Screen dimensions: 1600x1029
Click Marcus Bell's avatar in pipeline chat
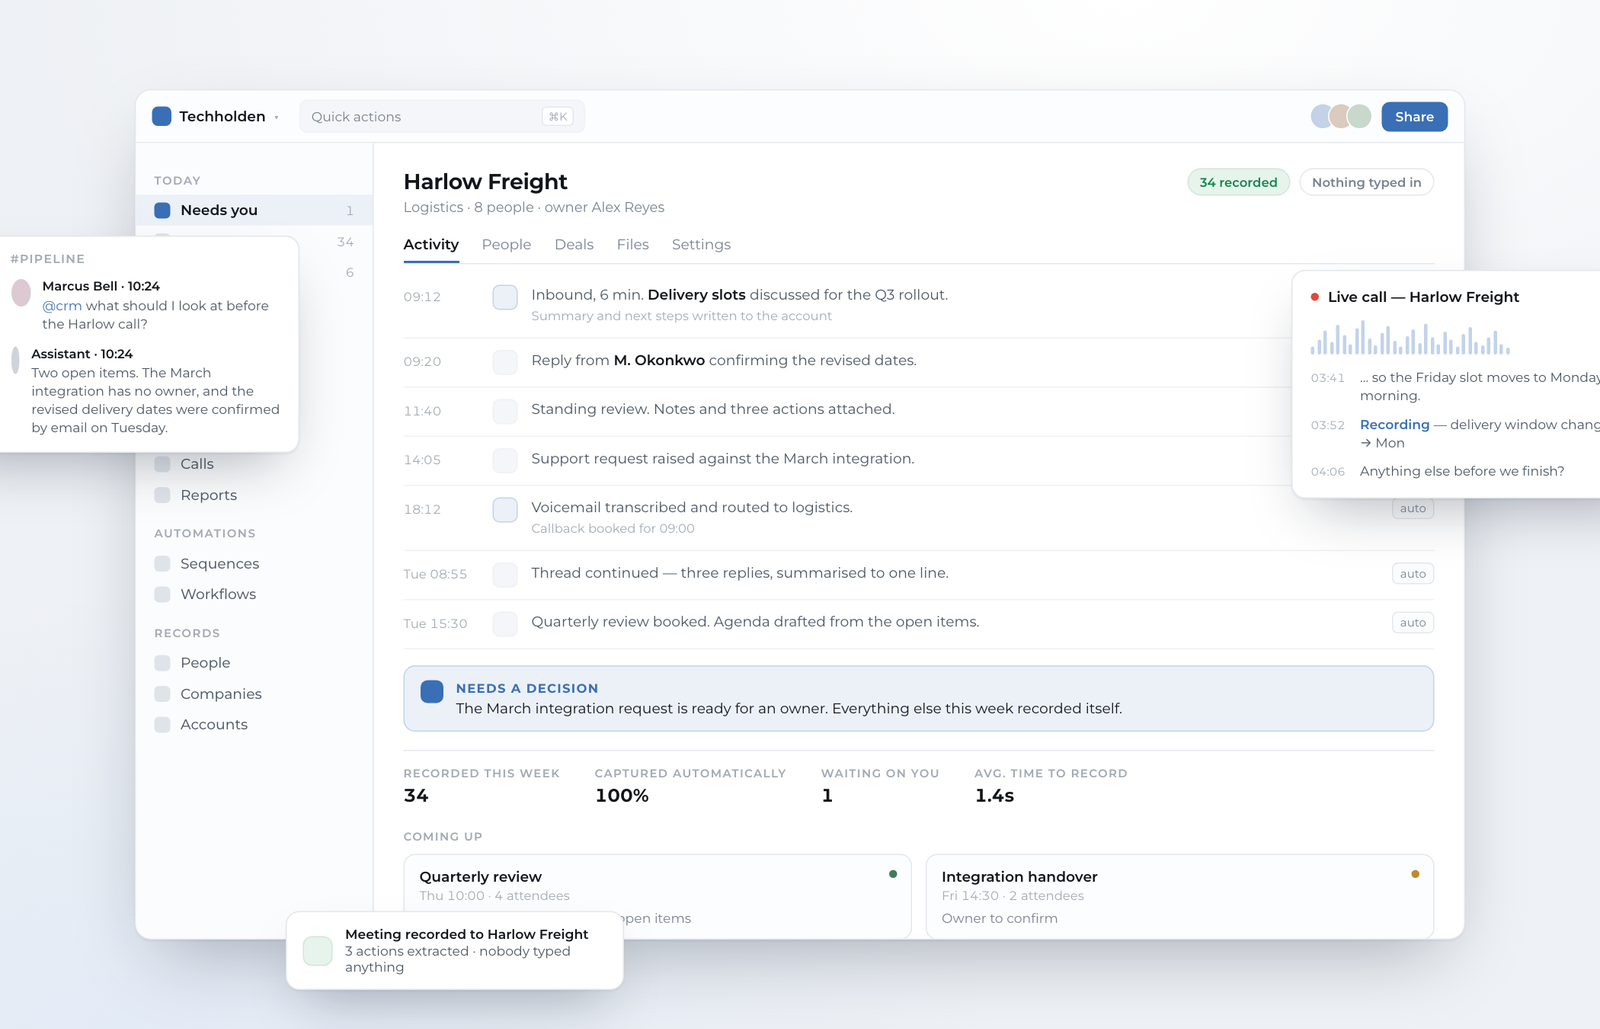coord(21,293)
